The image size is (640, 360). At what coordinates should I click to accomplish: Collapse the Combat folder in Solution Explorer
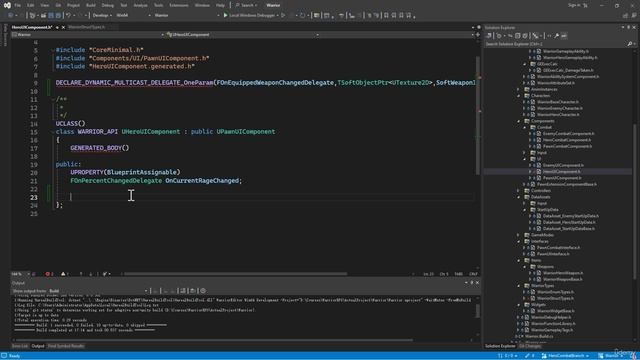pos(524,127)
